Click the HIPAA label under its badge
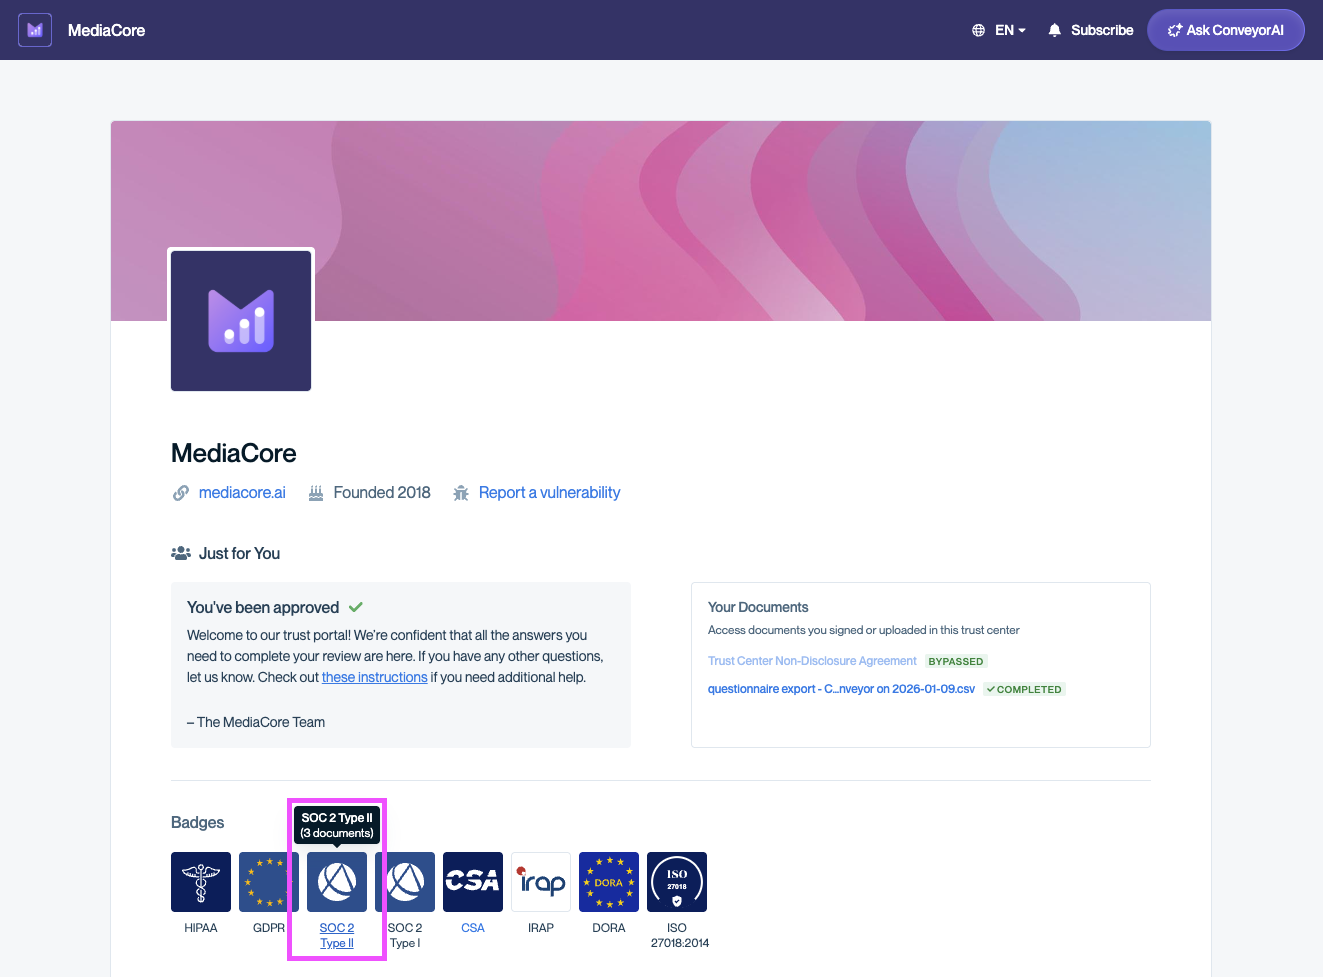Screen dimensions: 1323x977 coord(201,928)
